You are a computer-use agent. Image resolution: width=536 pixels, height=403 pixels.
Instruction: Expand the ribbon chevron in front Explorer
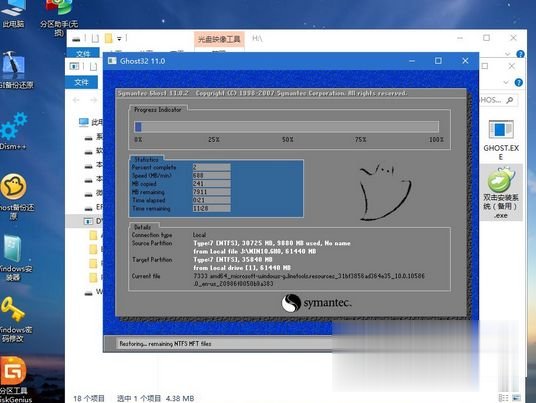(506, 82)
